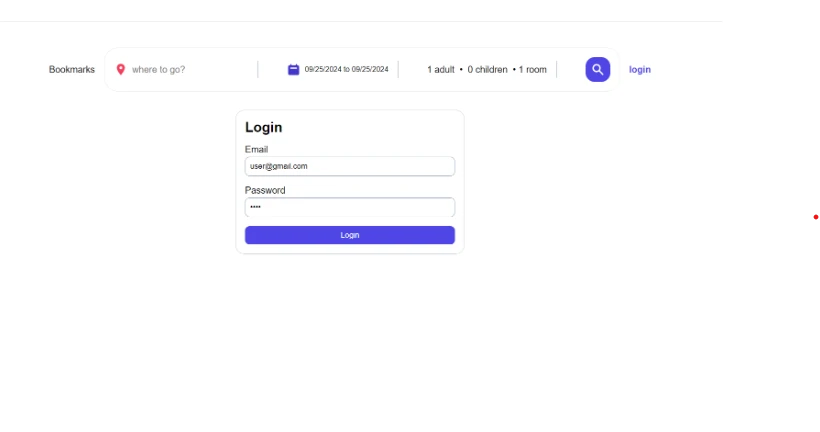
Task: Click the masked password dots
Action: click(x=255, y=207)
